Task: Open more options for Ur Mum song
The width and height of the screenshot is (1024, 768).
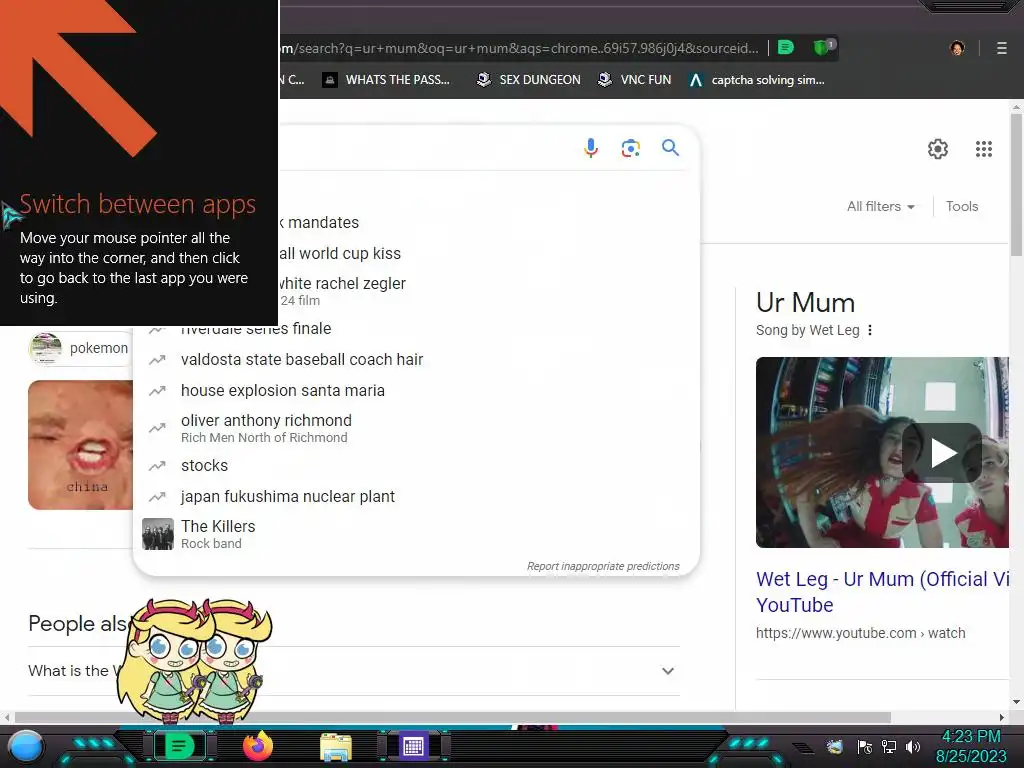Action: (x=870, y=330)
